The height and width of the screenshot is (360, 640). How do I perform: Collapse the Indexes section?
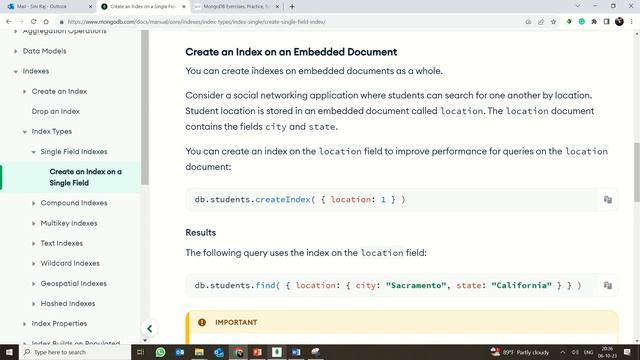[x=16, y=71]
